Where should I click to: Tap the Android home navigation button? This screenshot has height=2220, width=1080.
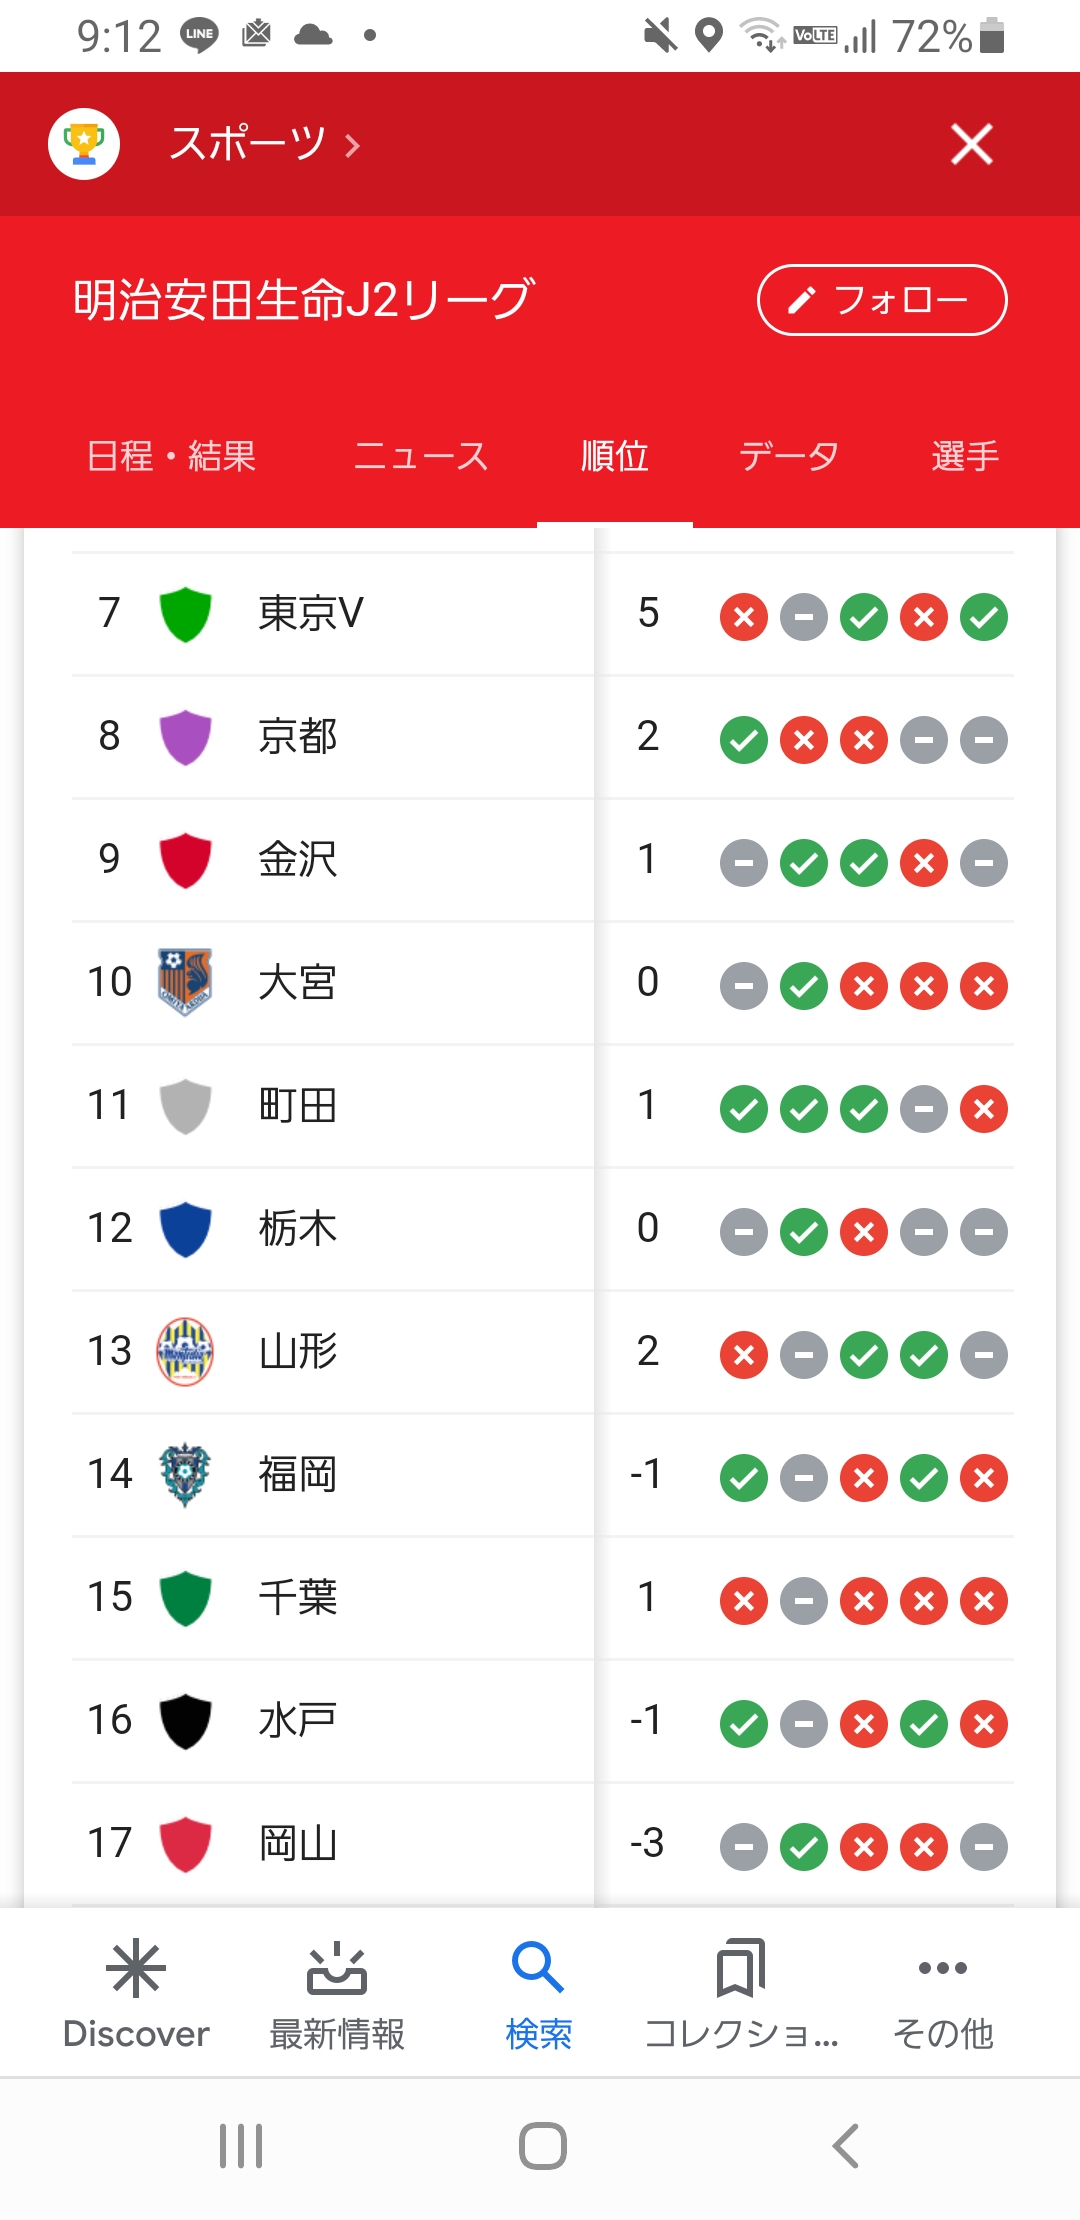point(543,2146)
